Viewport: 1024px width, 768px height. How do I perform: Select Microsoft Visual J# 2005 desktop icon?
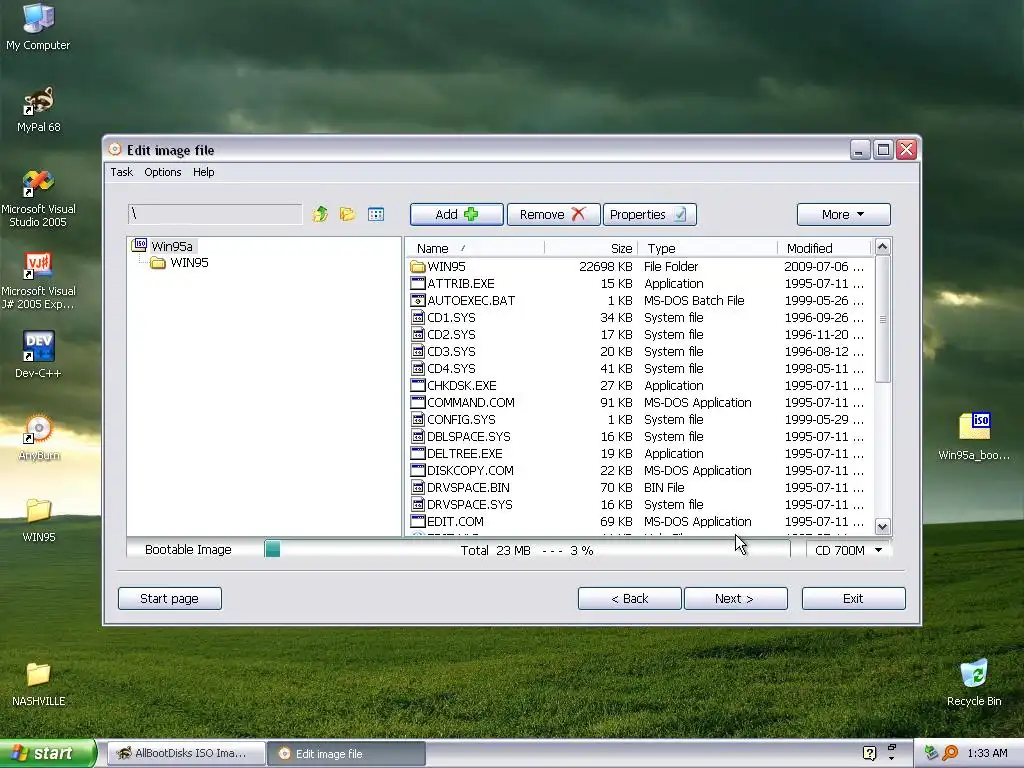(x=38, y=281)
